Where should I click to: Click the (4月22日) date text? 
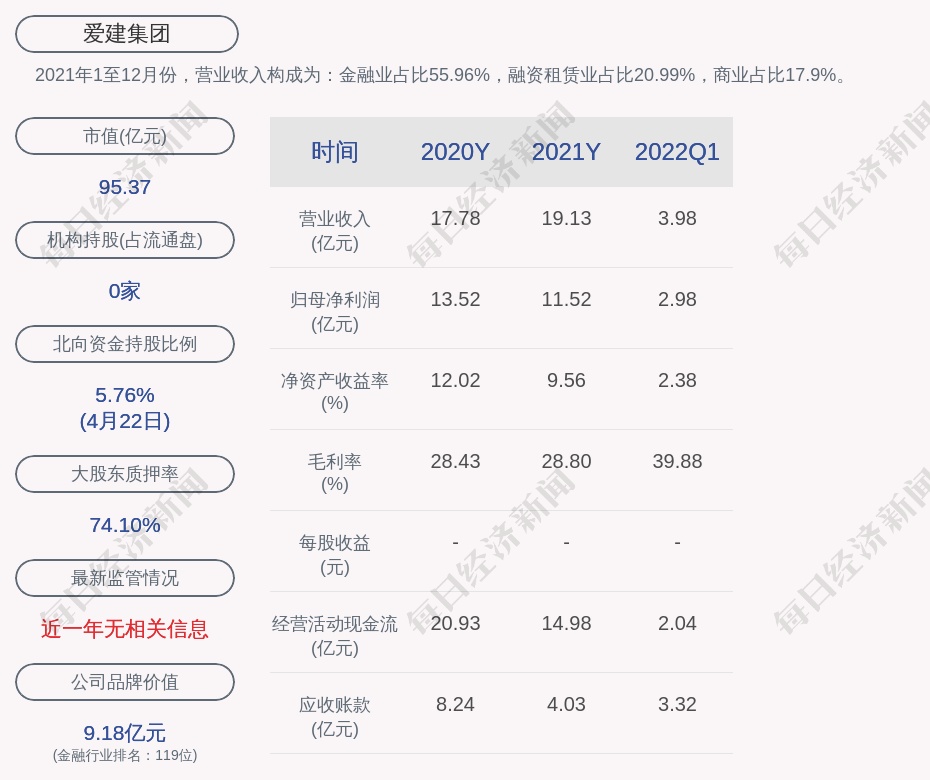coord(125,421)
